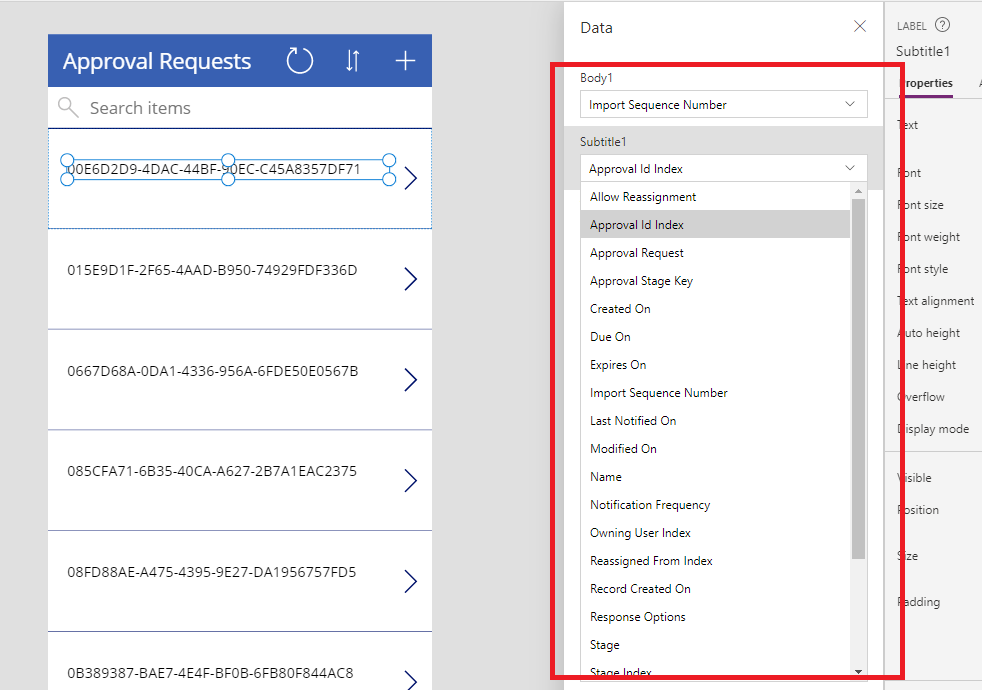Choose Approval Stage Key option
The image size is (982, 690).
pos(715,281)
